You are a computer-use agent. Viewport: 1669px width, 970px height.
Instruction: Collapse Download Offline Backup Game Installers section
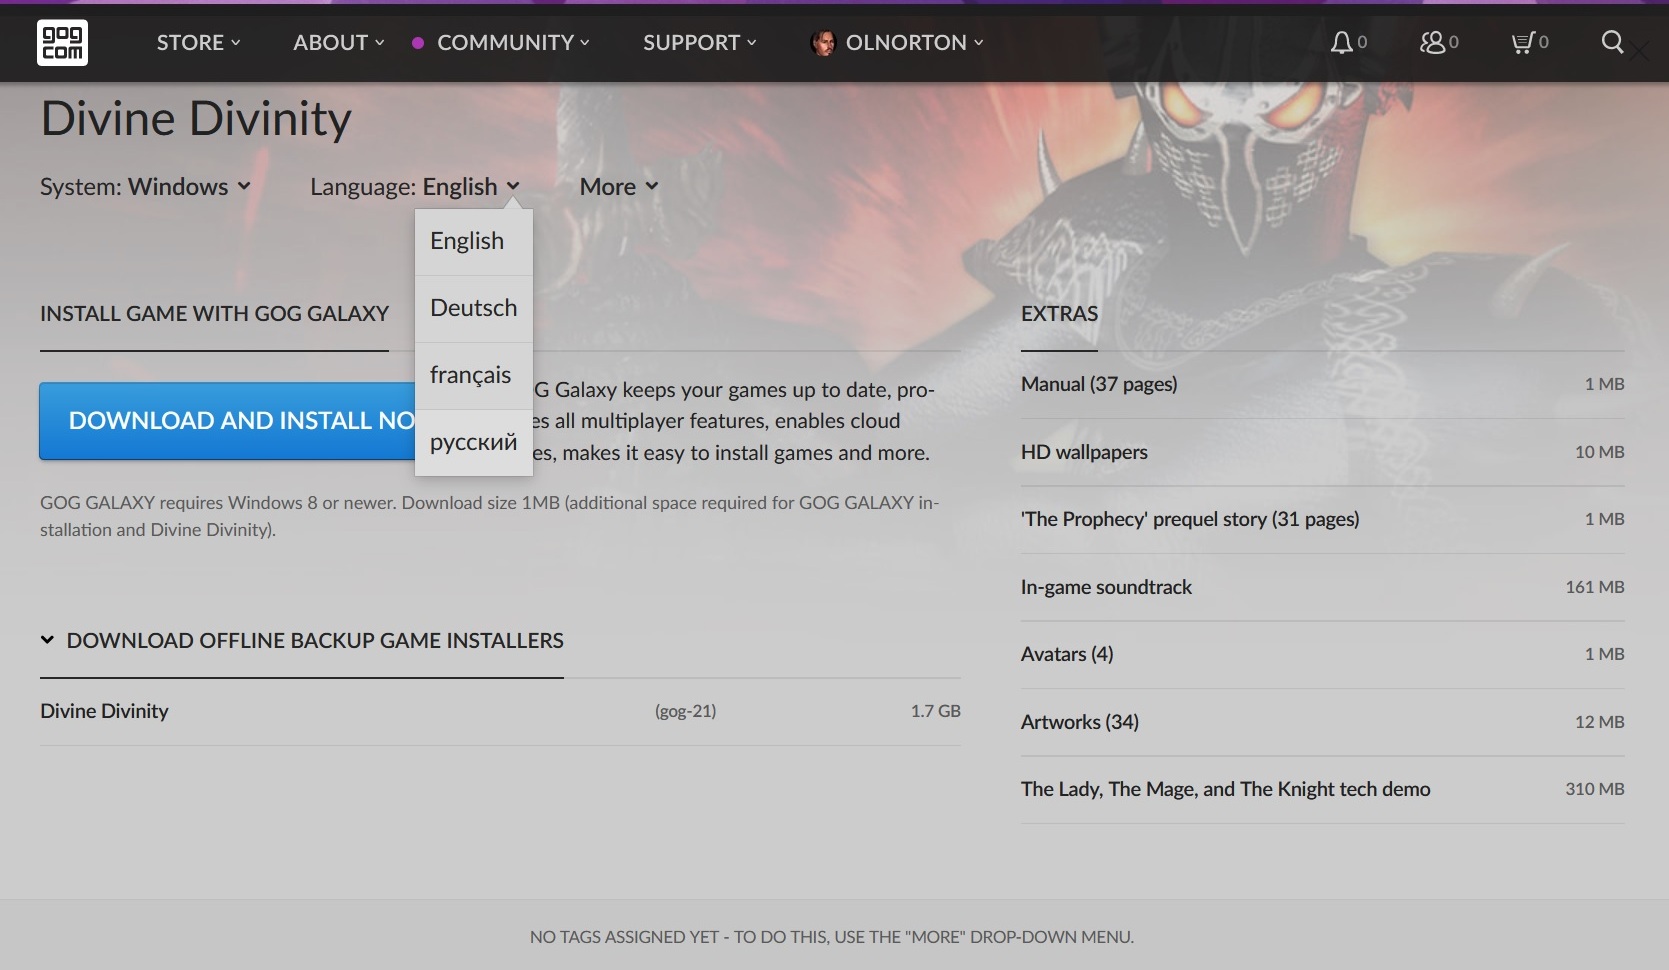pyautogui.click(x=302, y=641)
